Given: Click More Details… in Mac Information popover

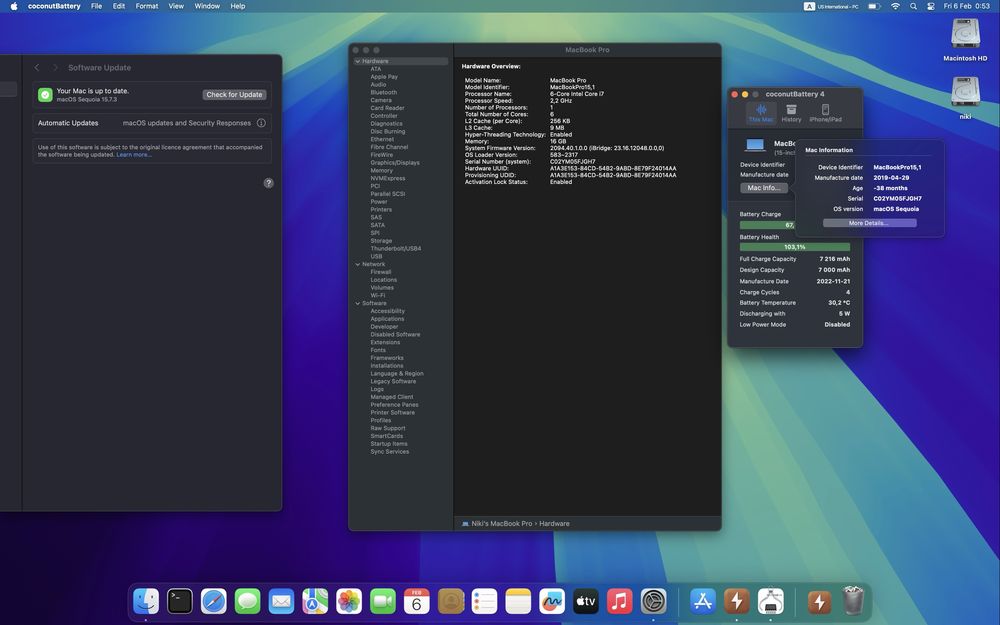Looking at the screenshot, I should coord(869,223).
